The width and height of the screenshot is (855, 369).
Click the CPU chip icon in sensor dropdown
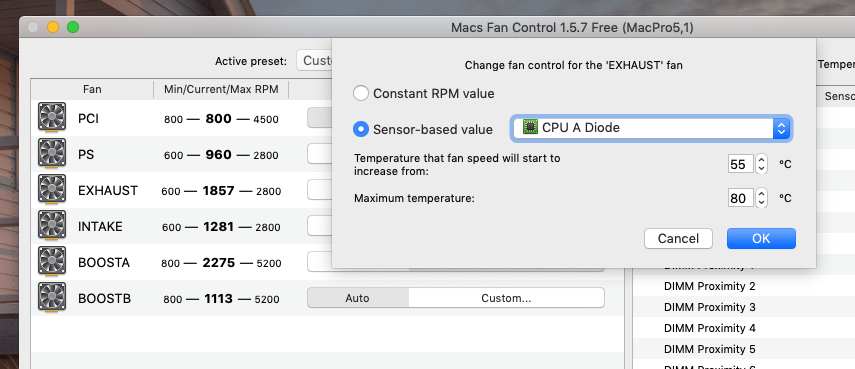pyautogui.click(x=529, y=128)
